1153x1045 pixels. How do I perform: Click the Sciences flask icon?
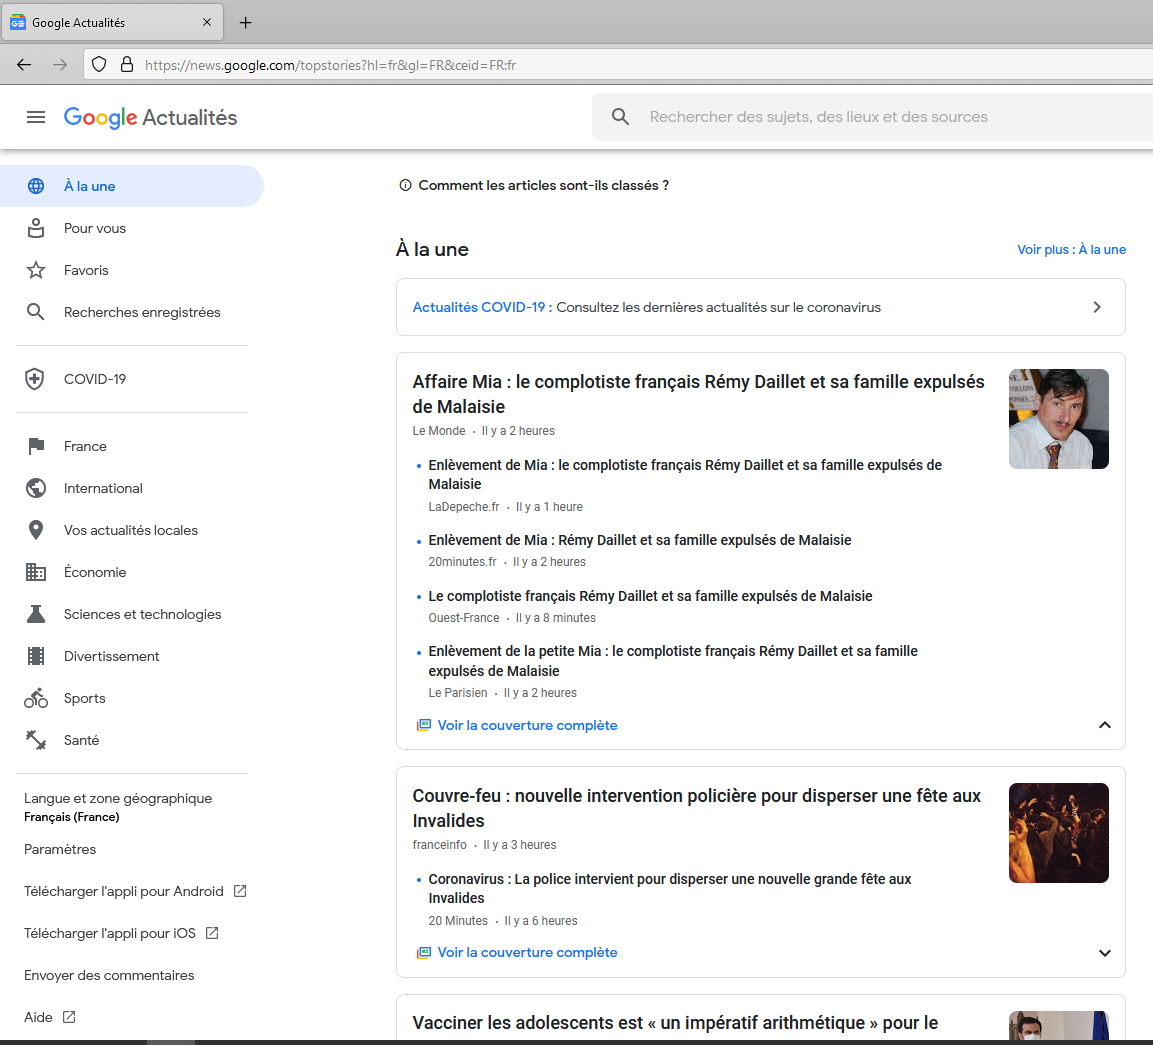[x=36, y=614]
